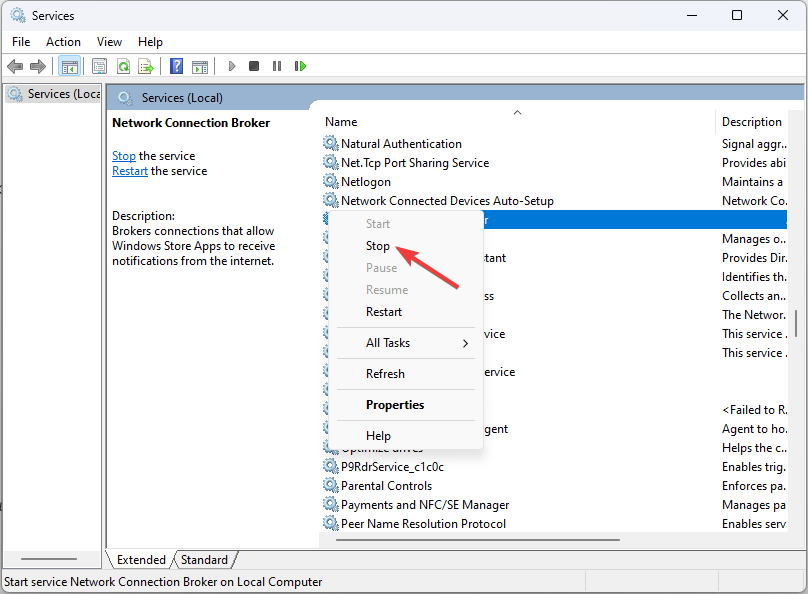Select the P9RdrService_c1c0c service
Viewport: 808px width, 594px height.
pos(392,467)
